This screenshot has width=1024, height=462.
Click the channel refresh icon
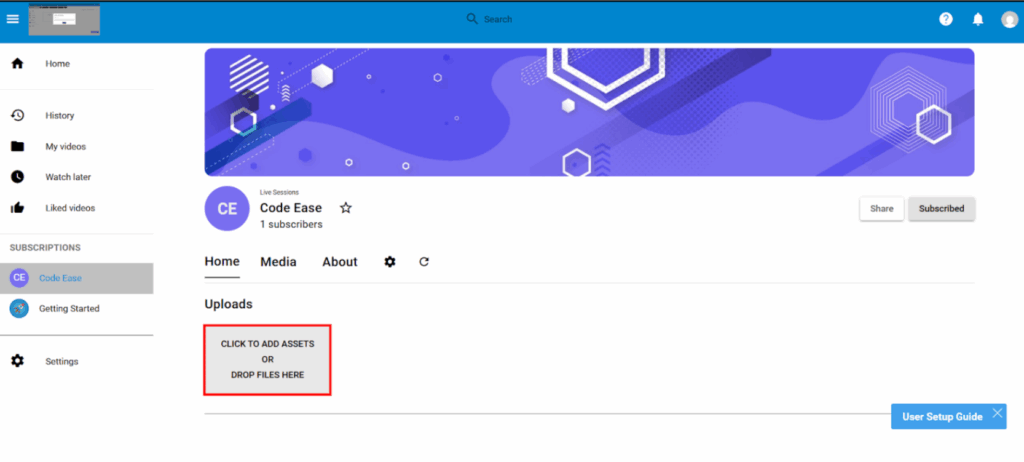pos(424,262)
